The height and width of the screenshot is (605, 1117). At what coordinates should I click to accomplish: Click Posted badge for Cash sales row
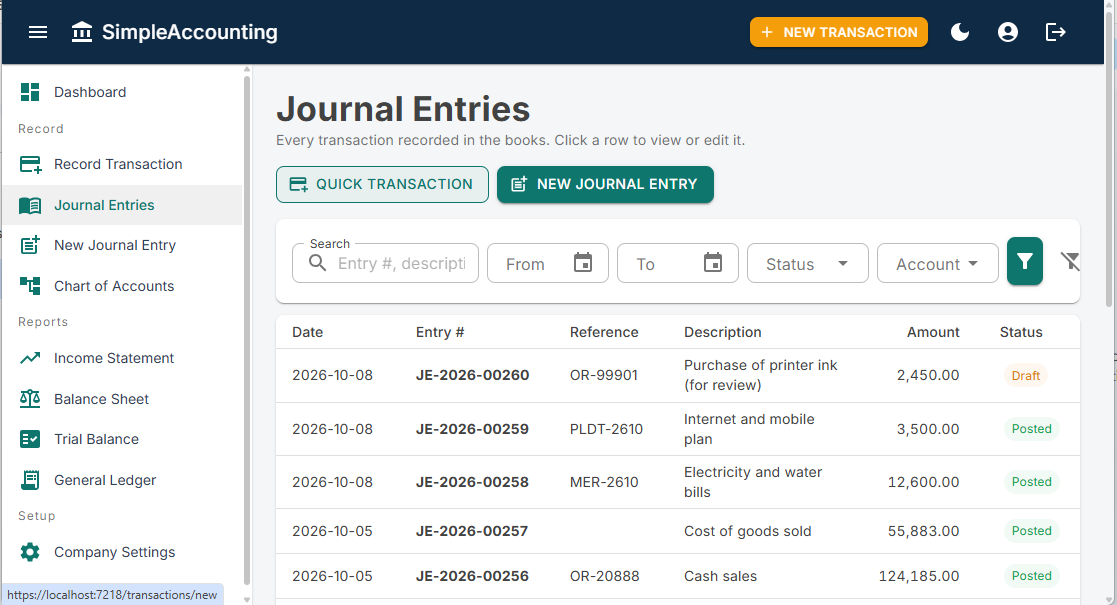click(1032, 576)
